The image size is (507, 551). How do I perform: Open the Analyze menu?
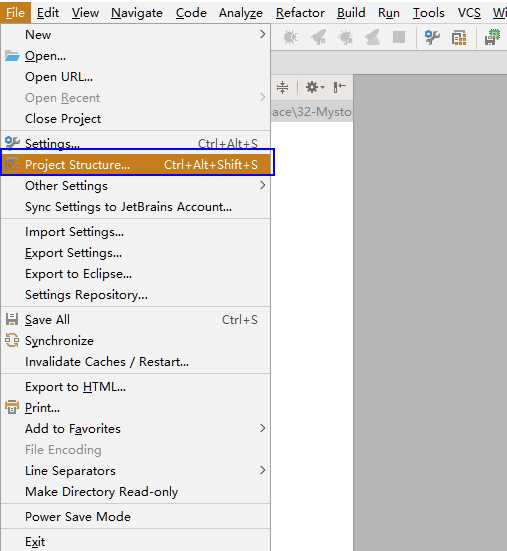click(x=241, y=13)
